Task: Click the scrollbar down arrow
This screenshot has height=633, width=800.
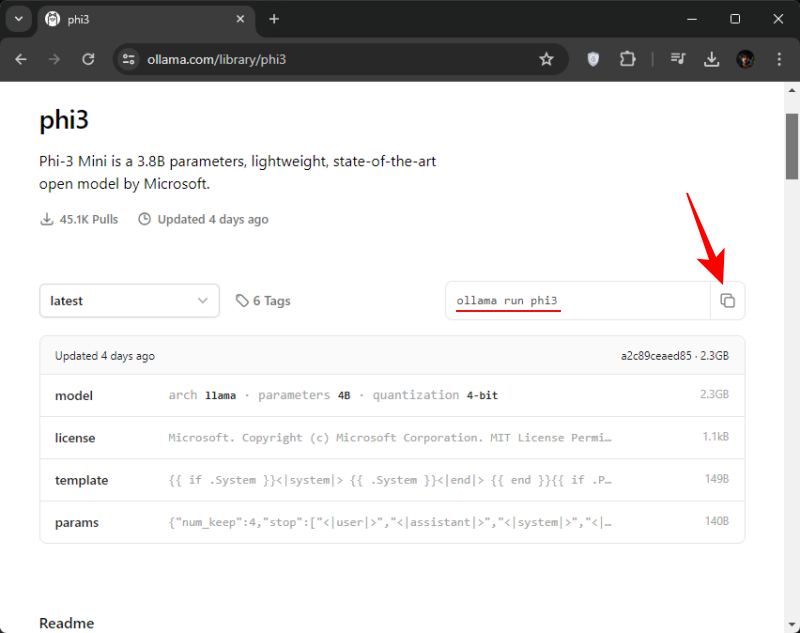Action: click(x=792, y=624)
